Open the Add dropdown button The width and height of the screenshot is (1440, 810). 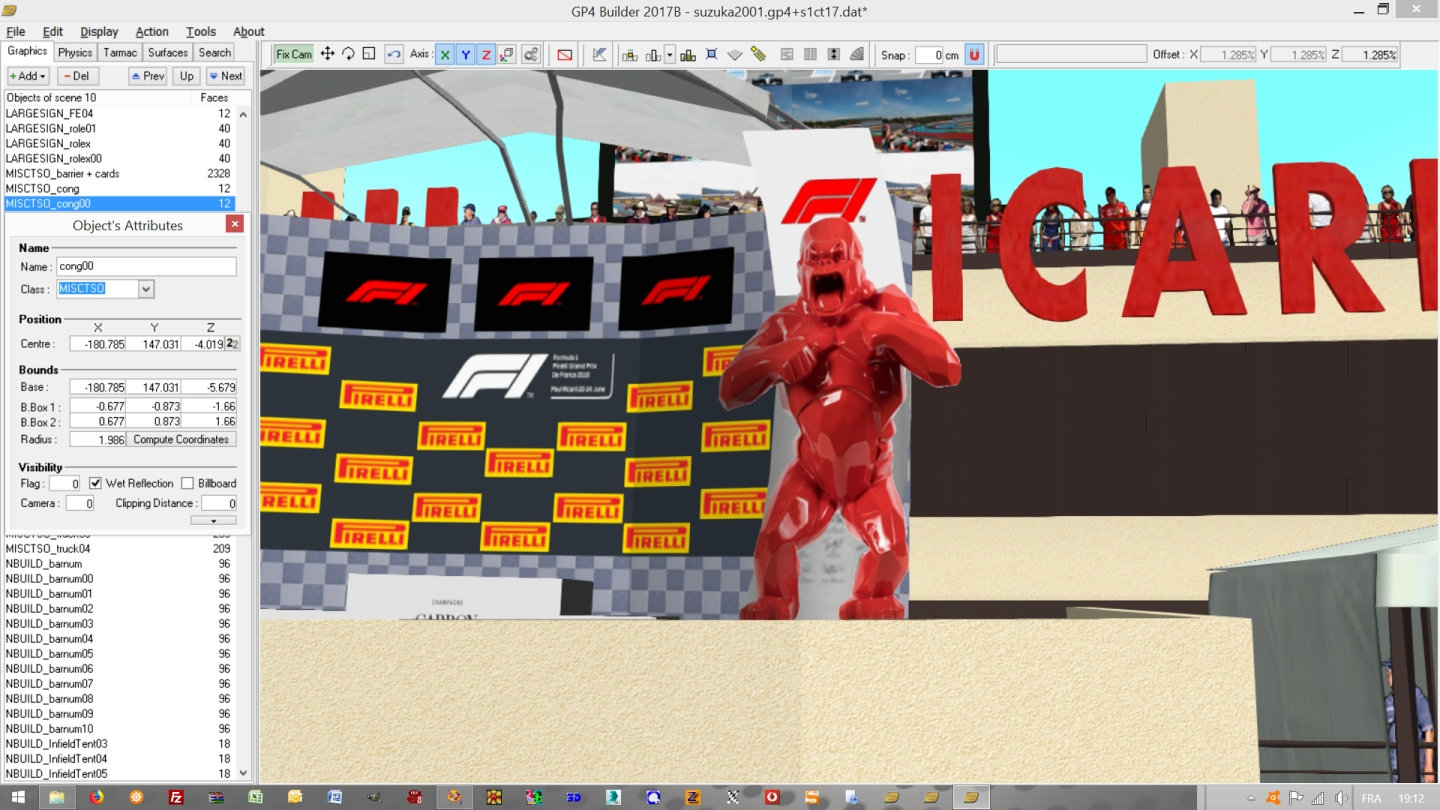click(x=28, y=76)
